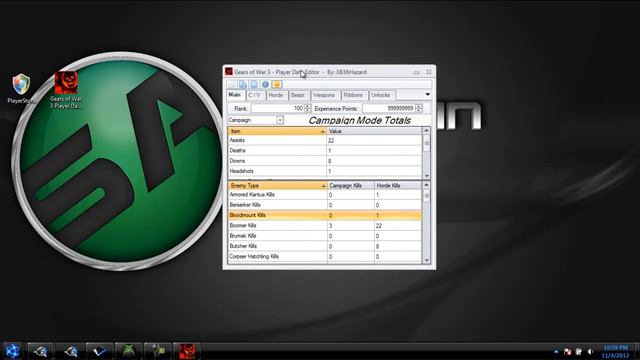Expand the tab overflow arrow
Viewport: 640px width, 360px height.
coord(428,95)
